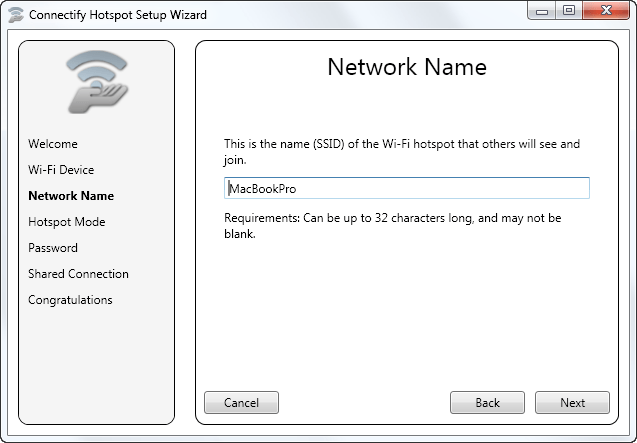
Task: Select the Congratulations step
Action: coord(70,300)
